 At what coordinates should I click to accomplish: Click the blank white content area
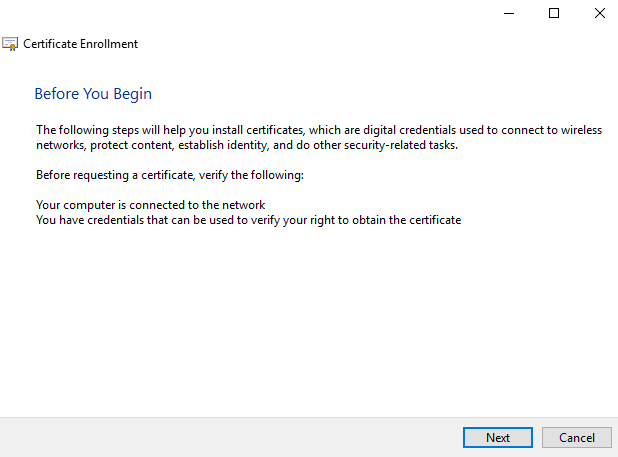coord(300,320)
